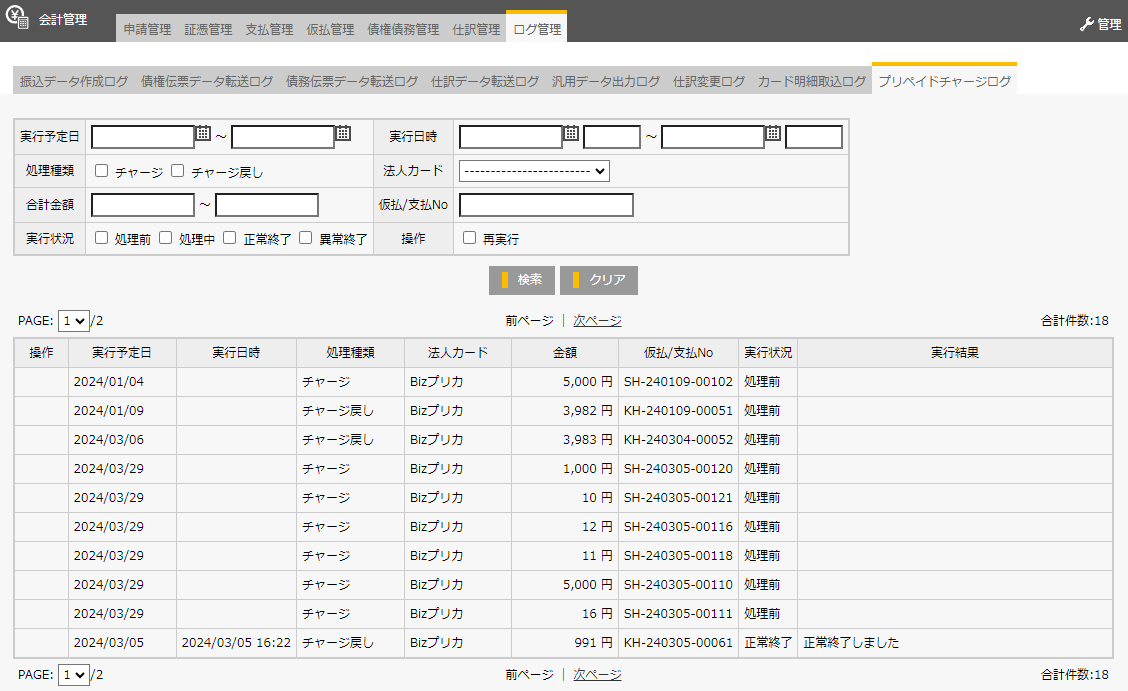
Task: Open 振込データ作成ログ tab
Action: coord(74,81)
